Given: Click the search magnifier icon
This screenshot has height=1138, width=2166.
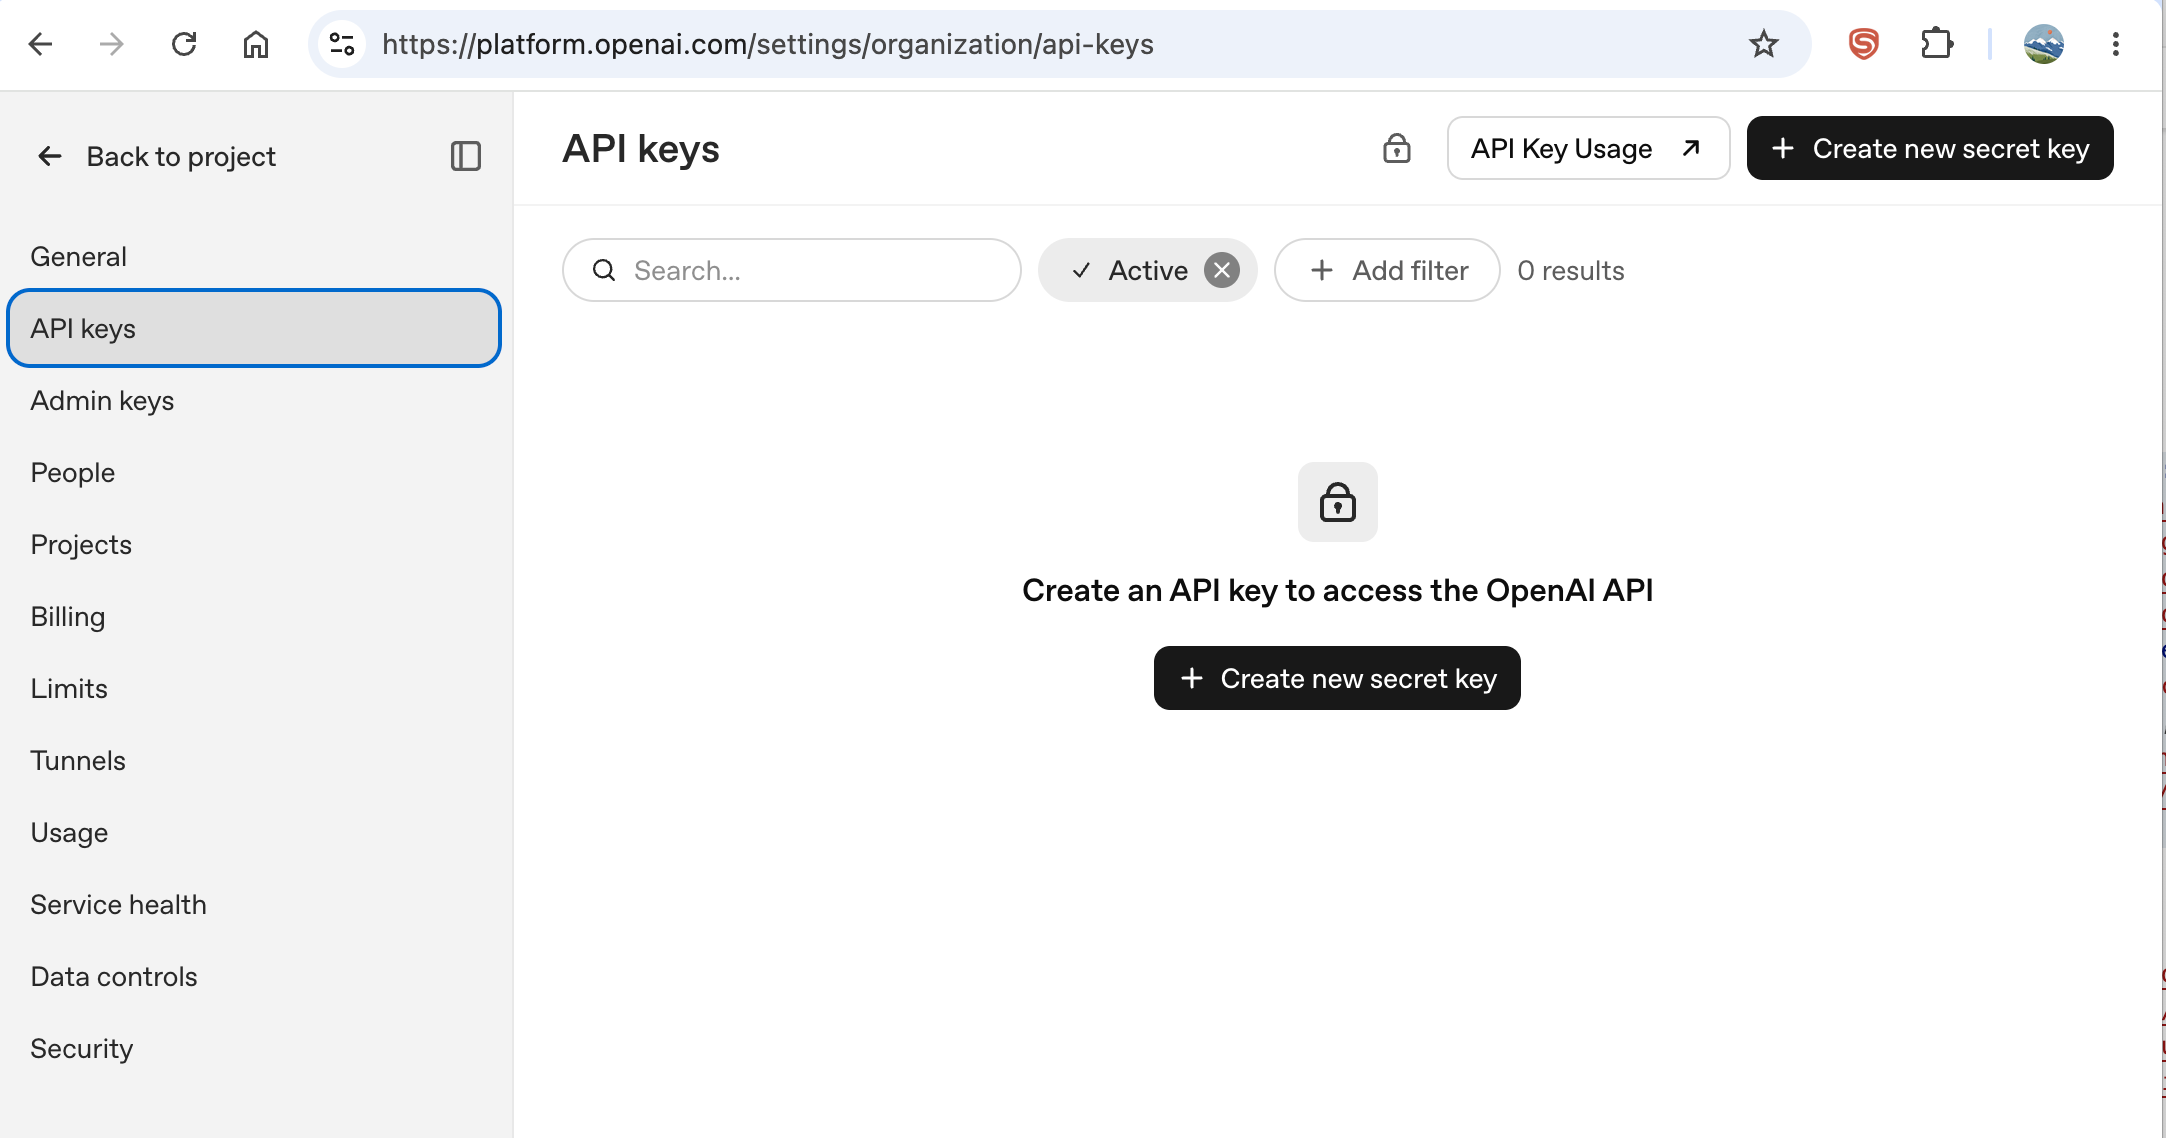Looking at the screenshot, I should point(604,270).
